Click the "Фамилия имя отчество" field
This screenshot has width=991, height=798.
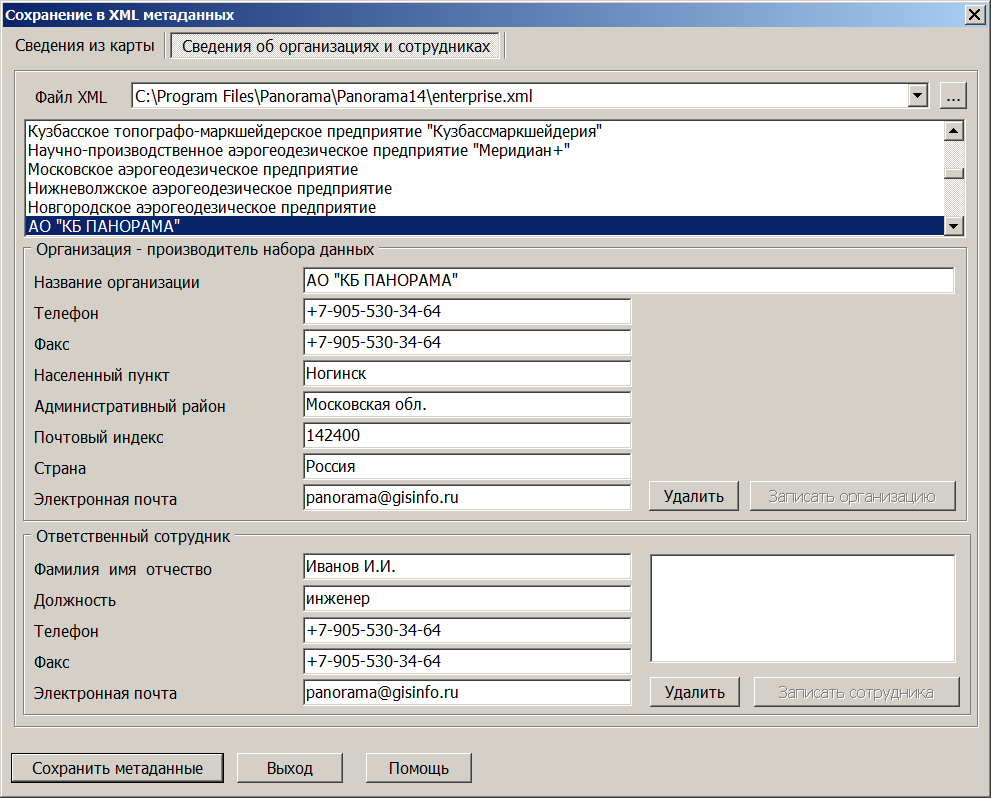pos(466,567)
